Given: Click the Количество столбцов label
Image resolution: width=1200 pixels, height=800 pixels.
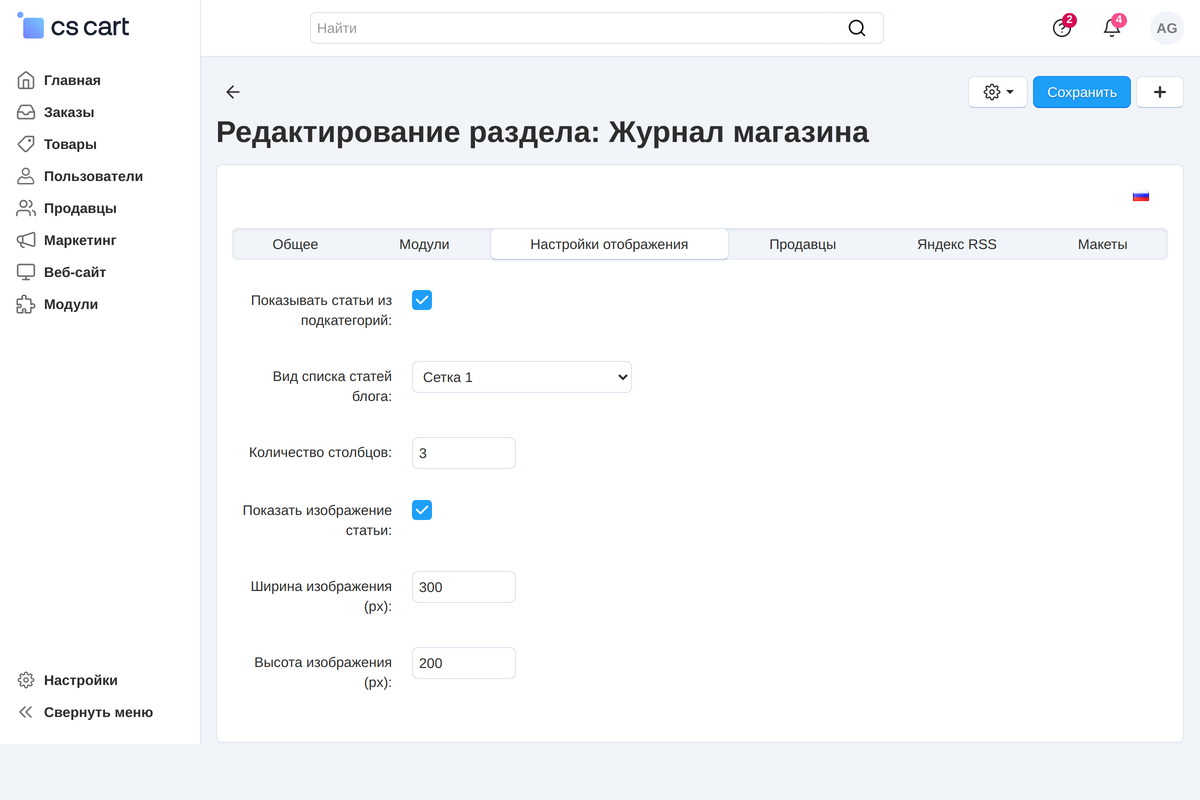Looking at the screenshot, I should (320, 452).
